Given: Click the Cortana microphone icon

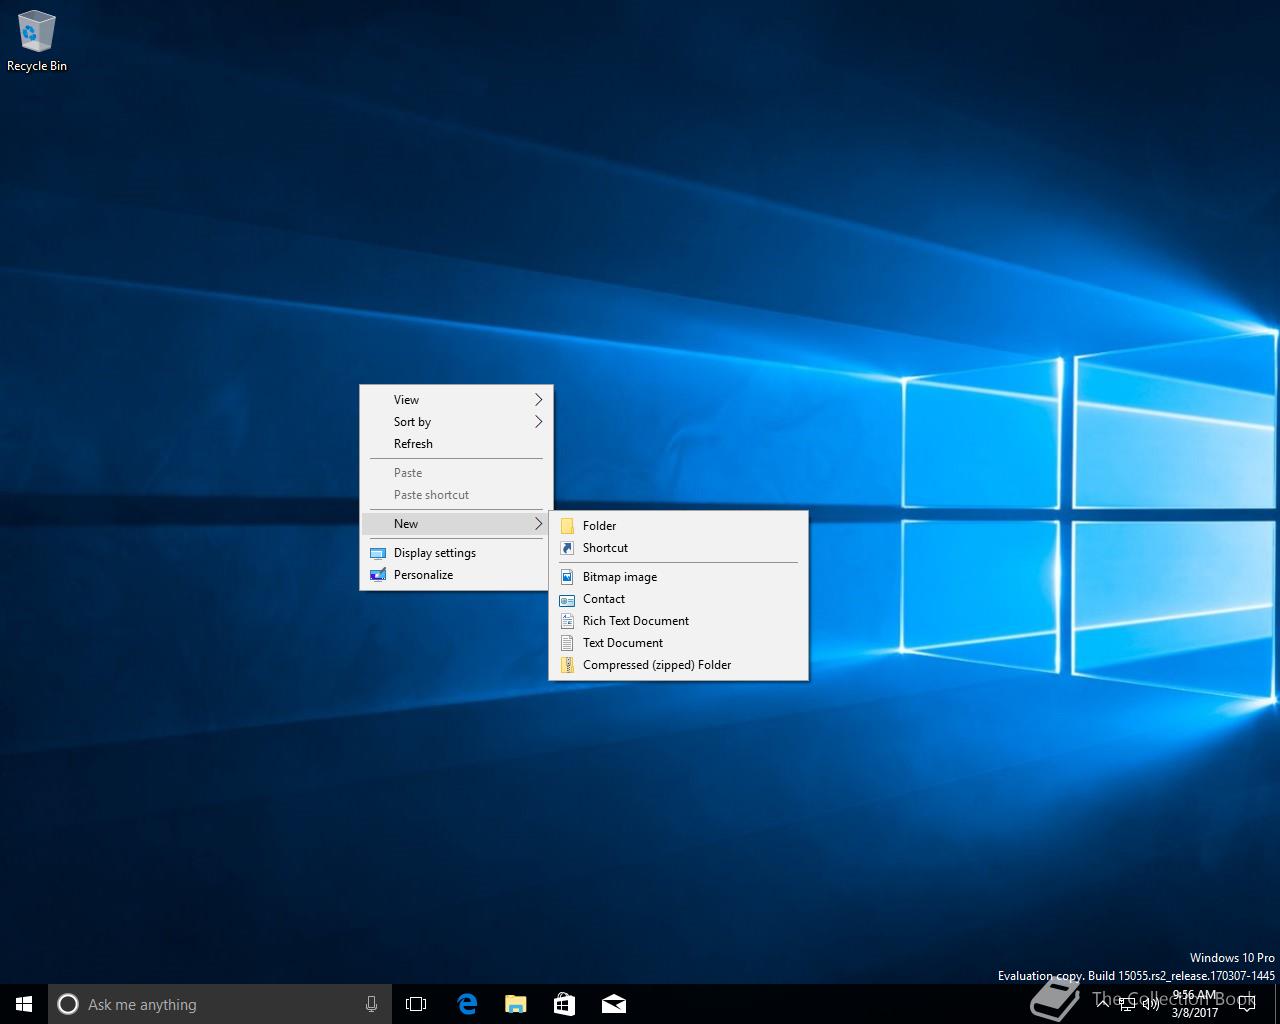Looking at the screenshot, I should (x=371, y=1004).
